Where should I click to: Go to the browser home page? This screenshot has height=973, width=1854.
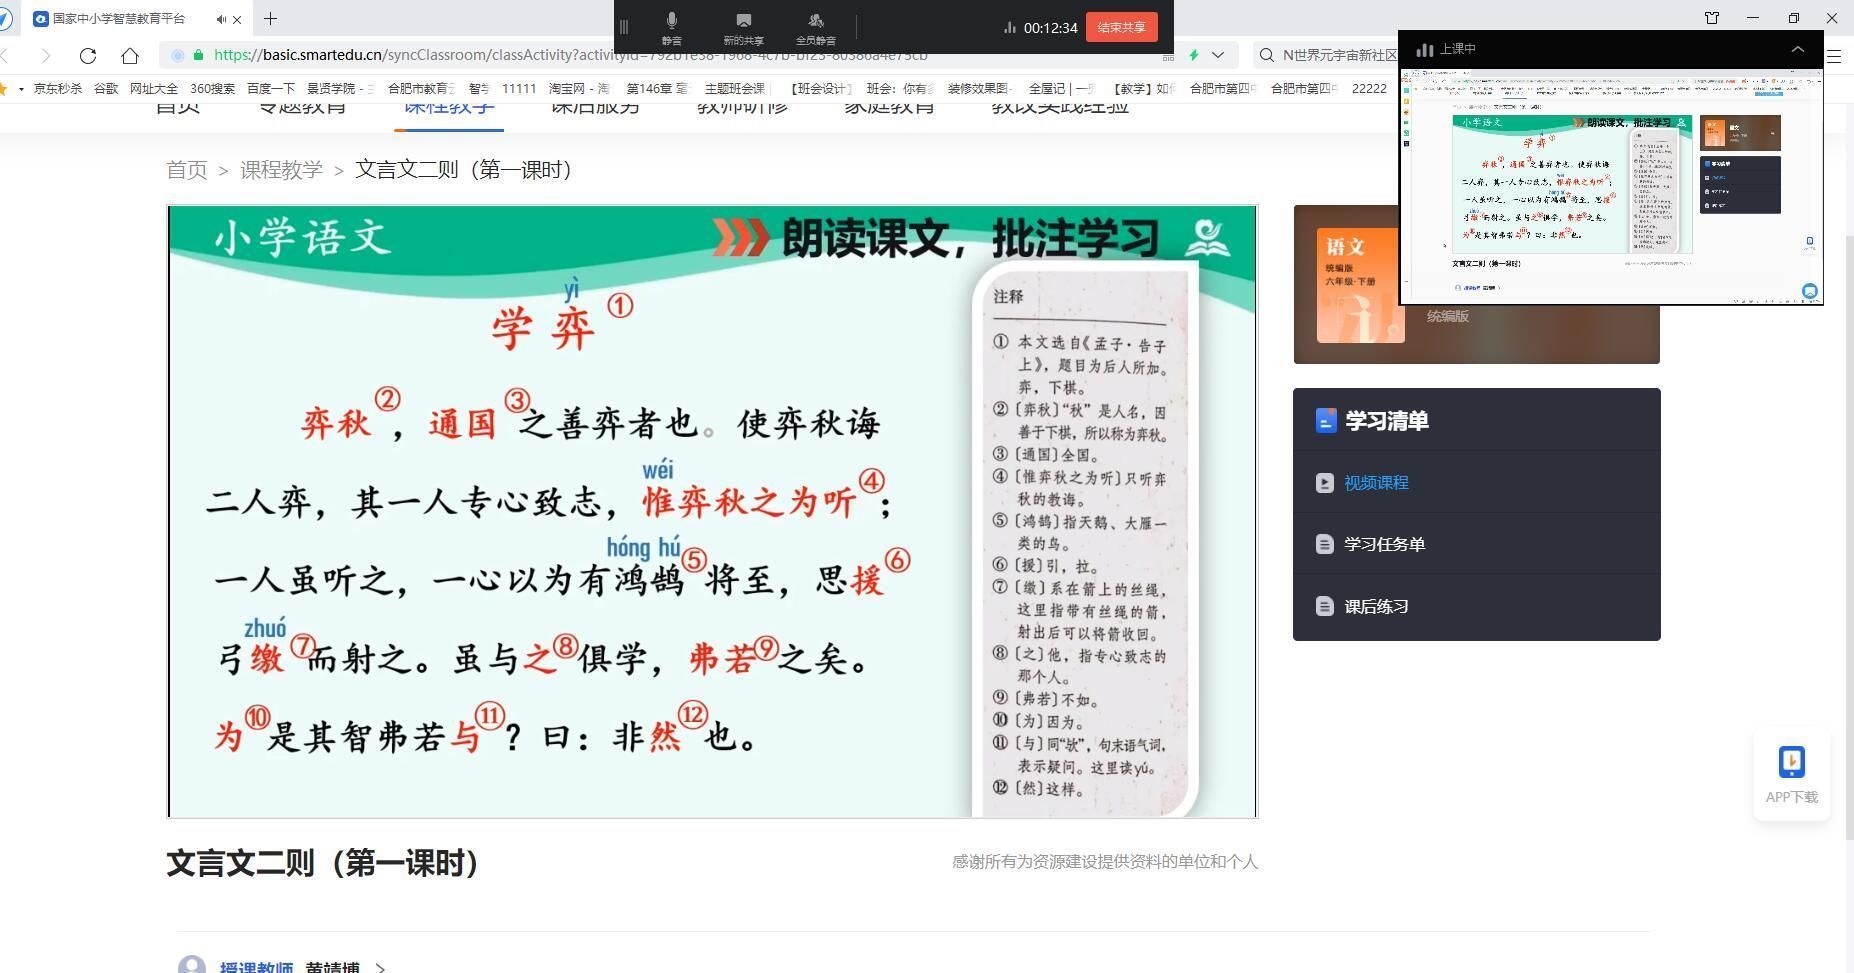130,55
